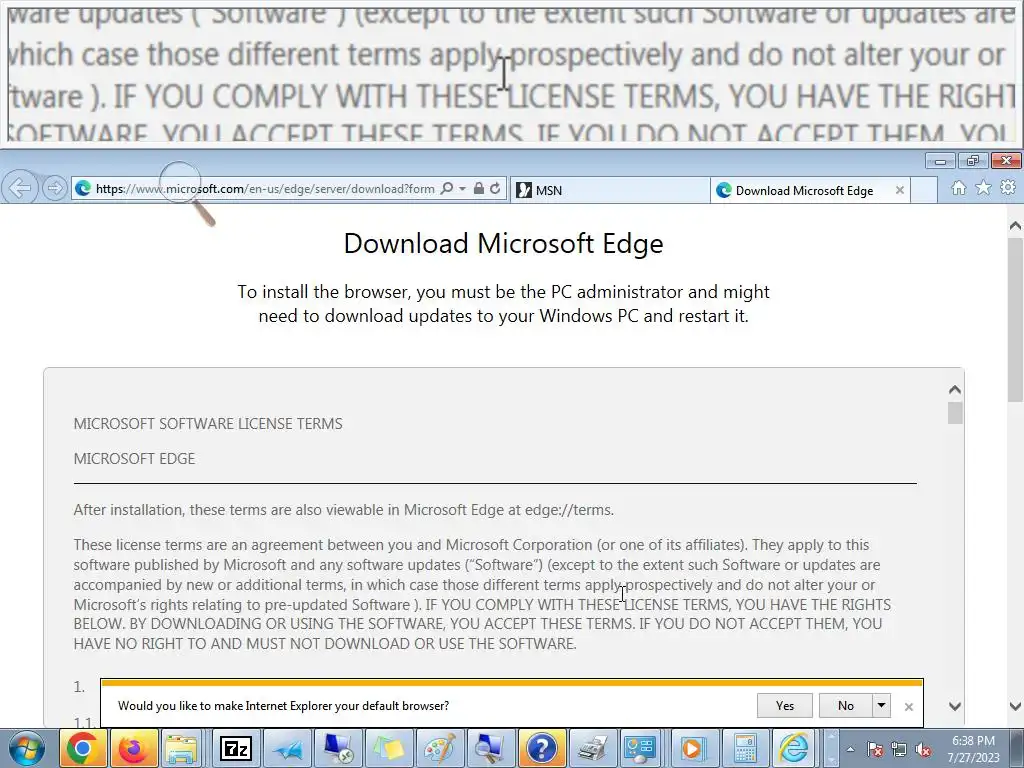Click the muted volume tray icon

pos(923,749)
